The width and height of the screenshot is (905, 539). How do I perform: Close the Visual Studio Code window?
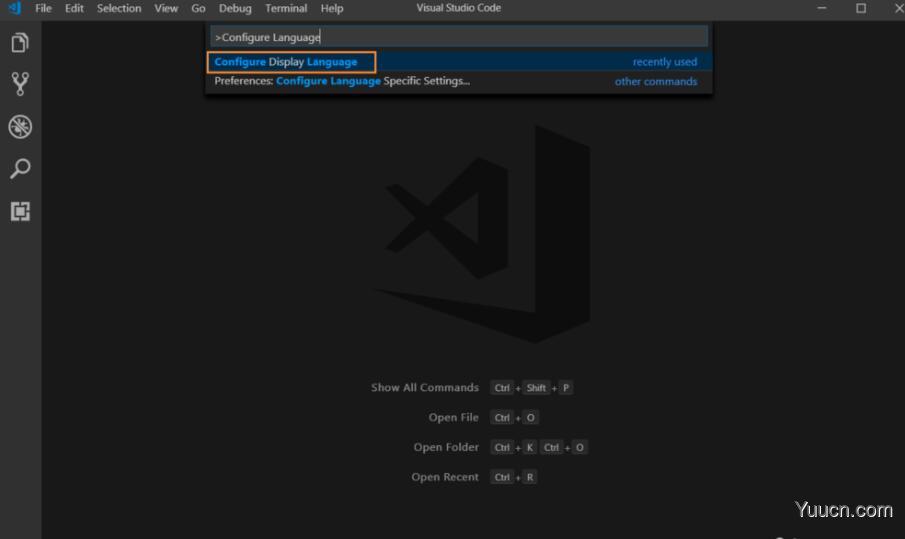pyautogui.click(x=898, y=8)
